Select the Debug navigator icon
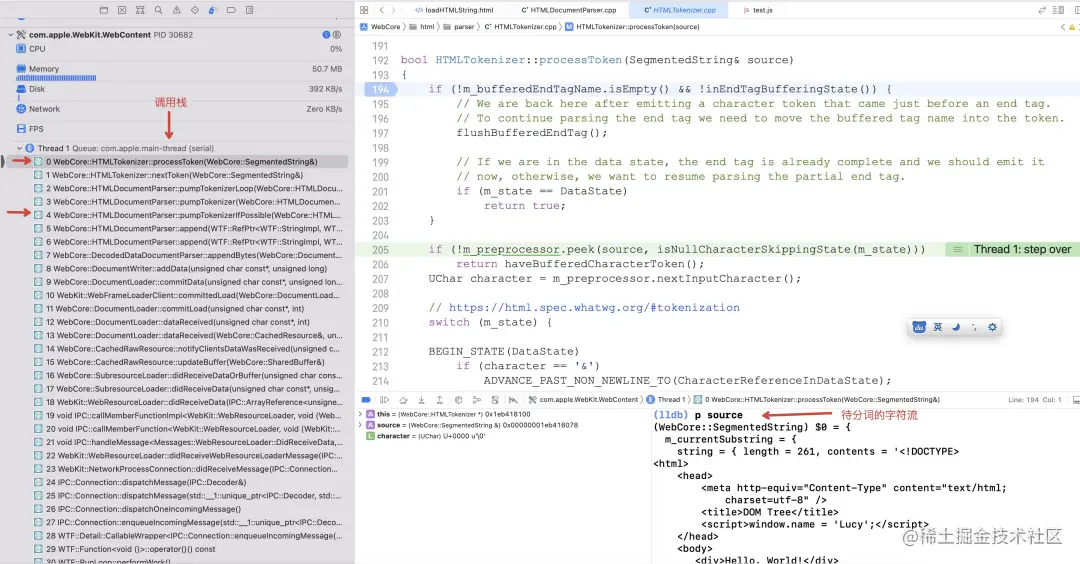1080x564 pixels. (213, 10)
